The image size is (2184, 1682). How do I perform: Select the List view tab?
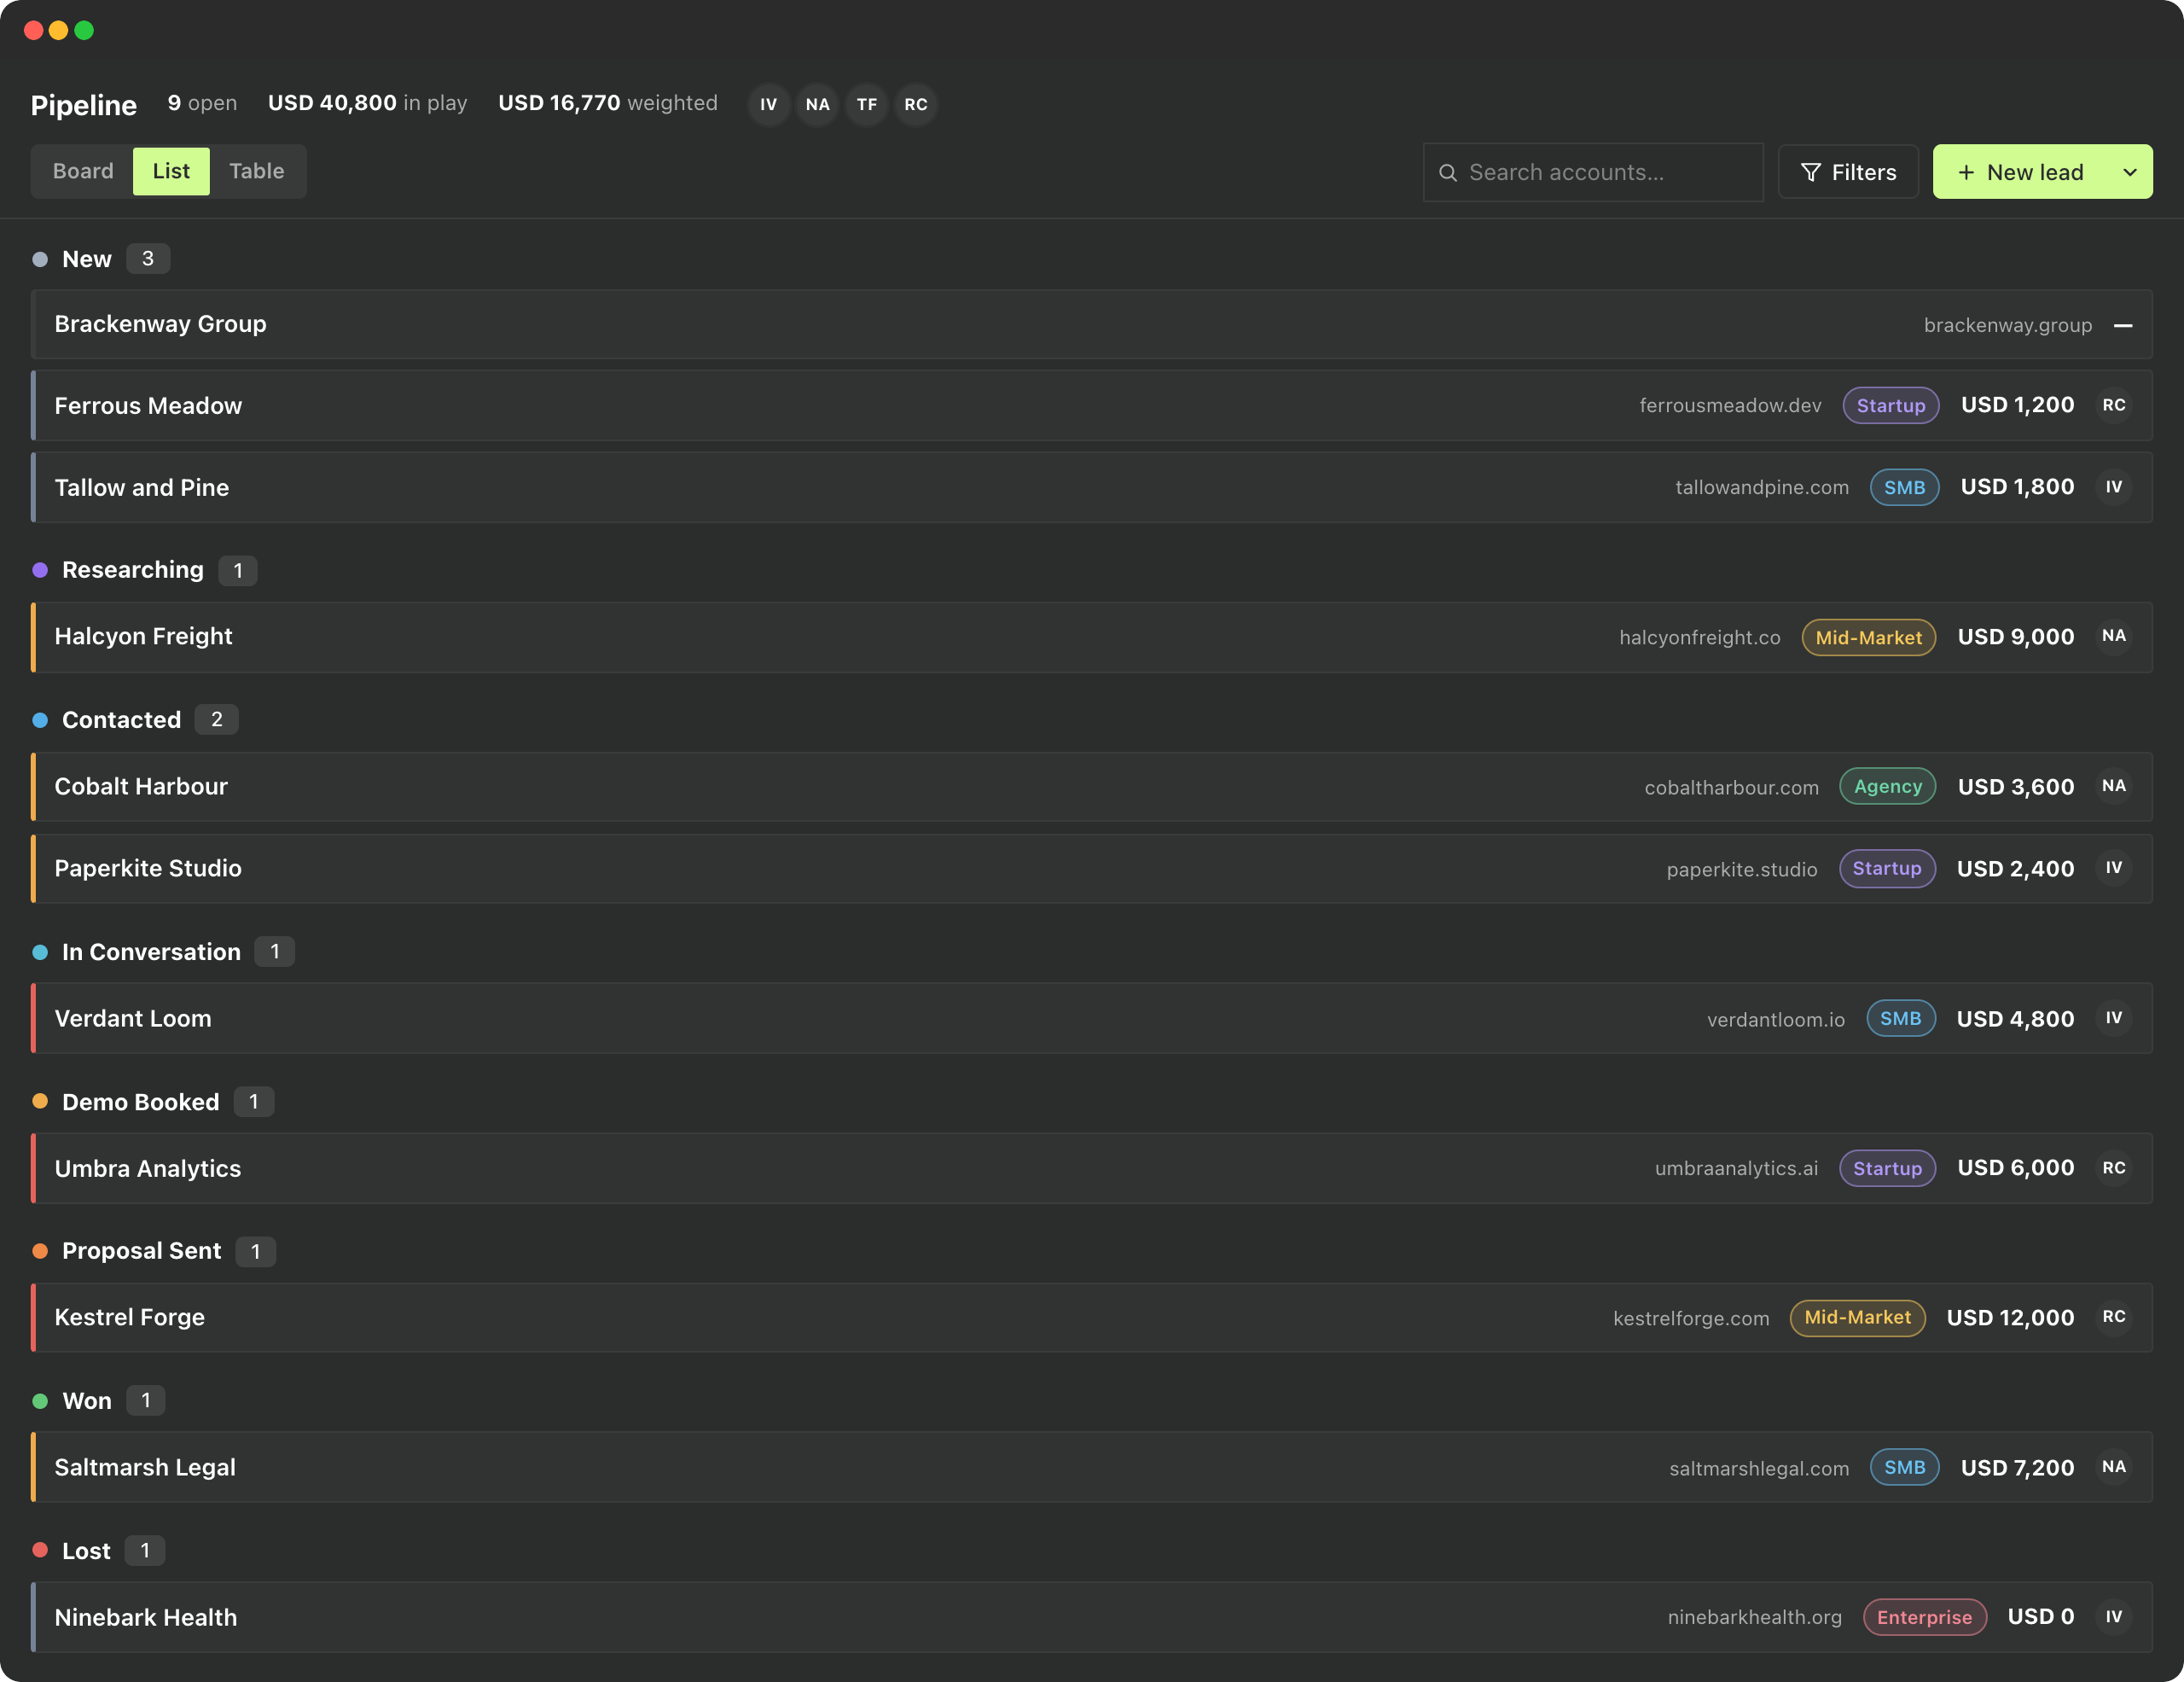click(171, 171)
